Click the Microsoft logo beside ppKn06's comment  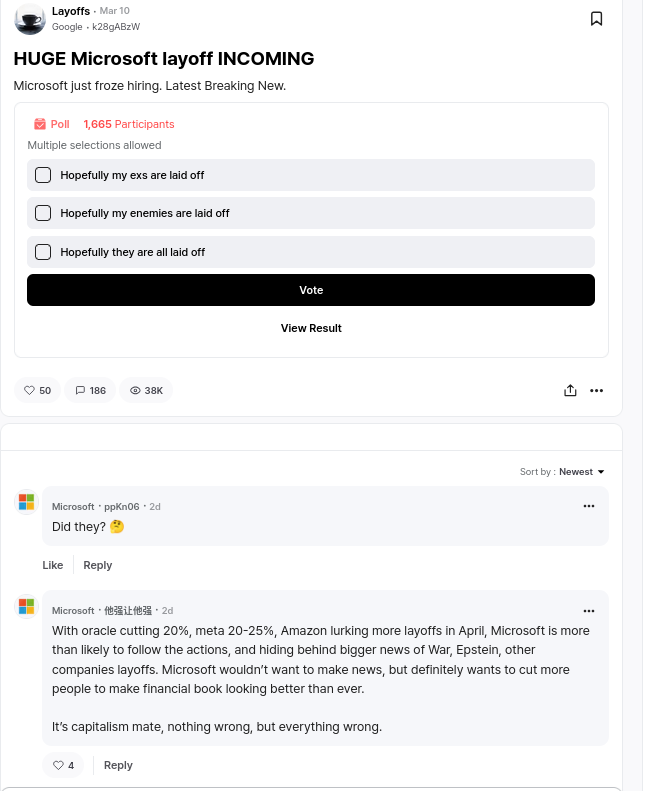tap(26, 502)
